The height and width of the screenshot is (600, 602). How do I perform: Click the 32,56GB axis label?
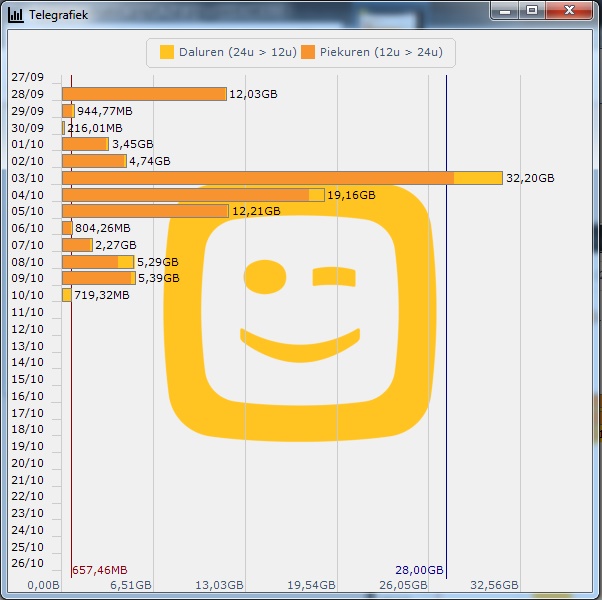point(494,585)
